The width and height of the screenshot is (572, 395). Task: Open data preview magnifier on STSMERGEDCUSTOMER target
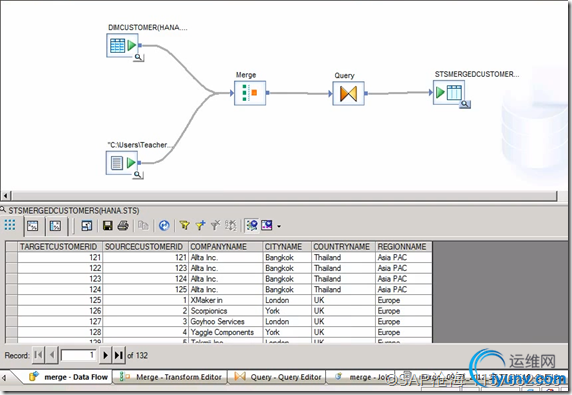[465, 104]
